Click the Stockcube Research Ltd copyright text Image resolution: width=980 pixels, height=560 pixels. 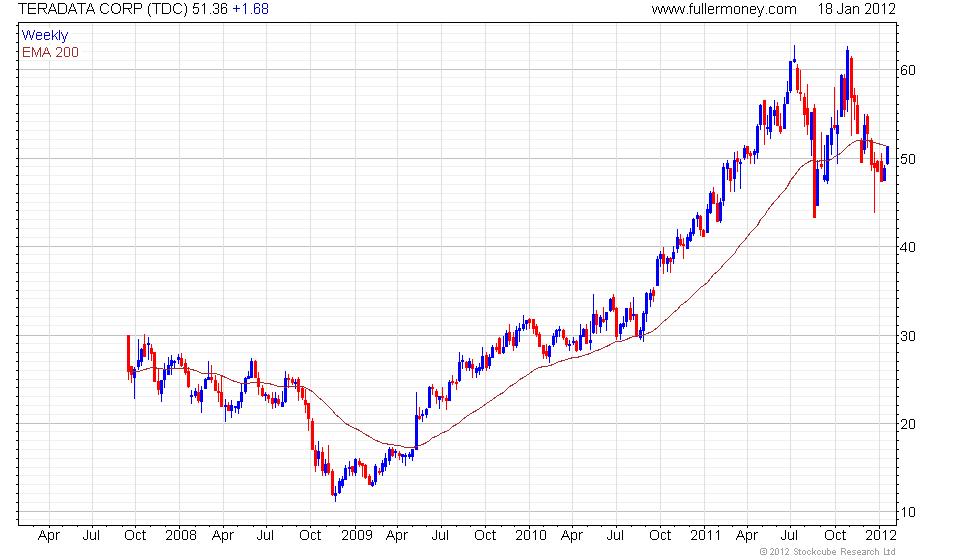pos(827,551)
